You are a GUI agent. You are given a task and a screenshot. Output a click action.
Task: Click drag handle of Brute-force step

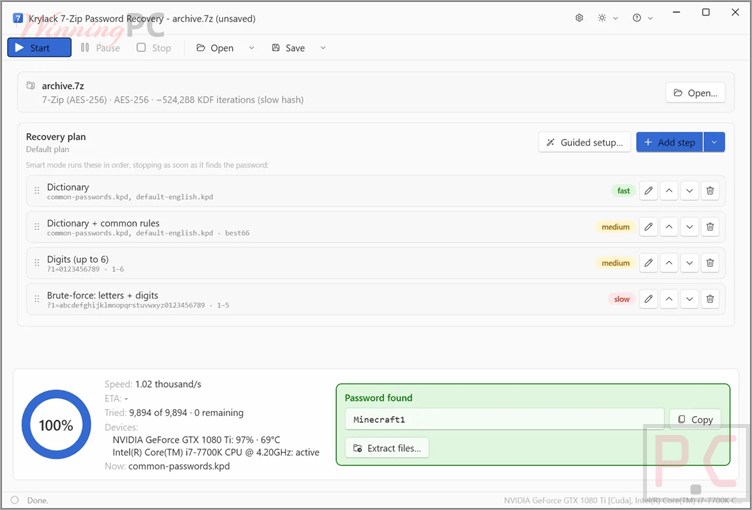pyautogui.click(x=37, y=299)
